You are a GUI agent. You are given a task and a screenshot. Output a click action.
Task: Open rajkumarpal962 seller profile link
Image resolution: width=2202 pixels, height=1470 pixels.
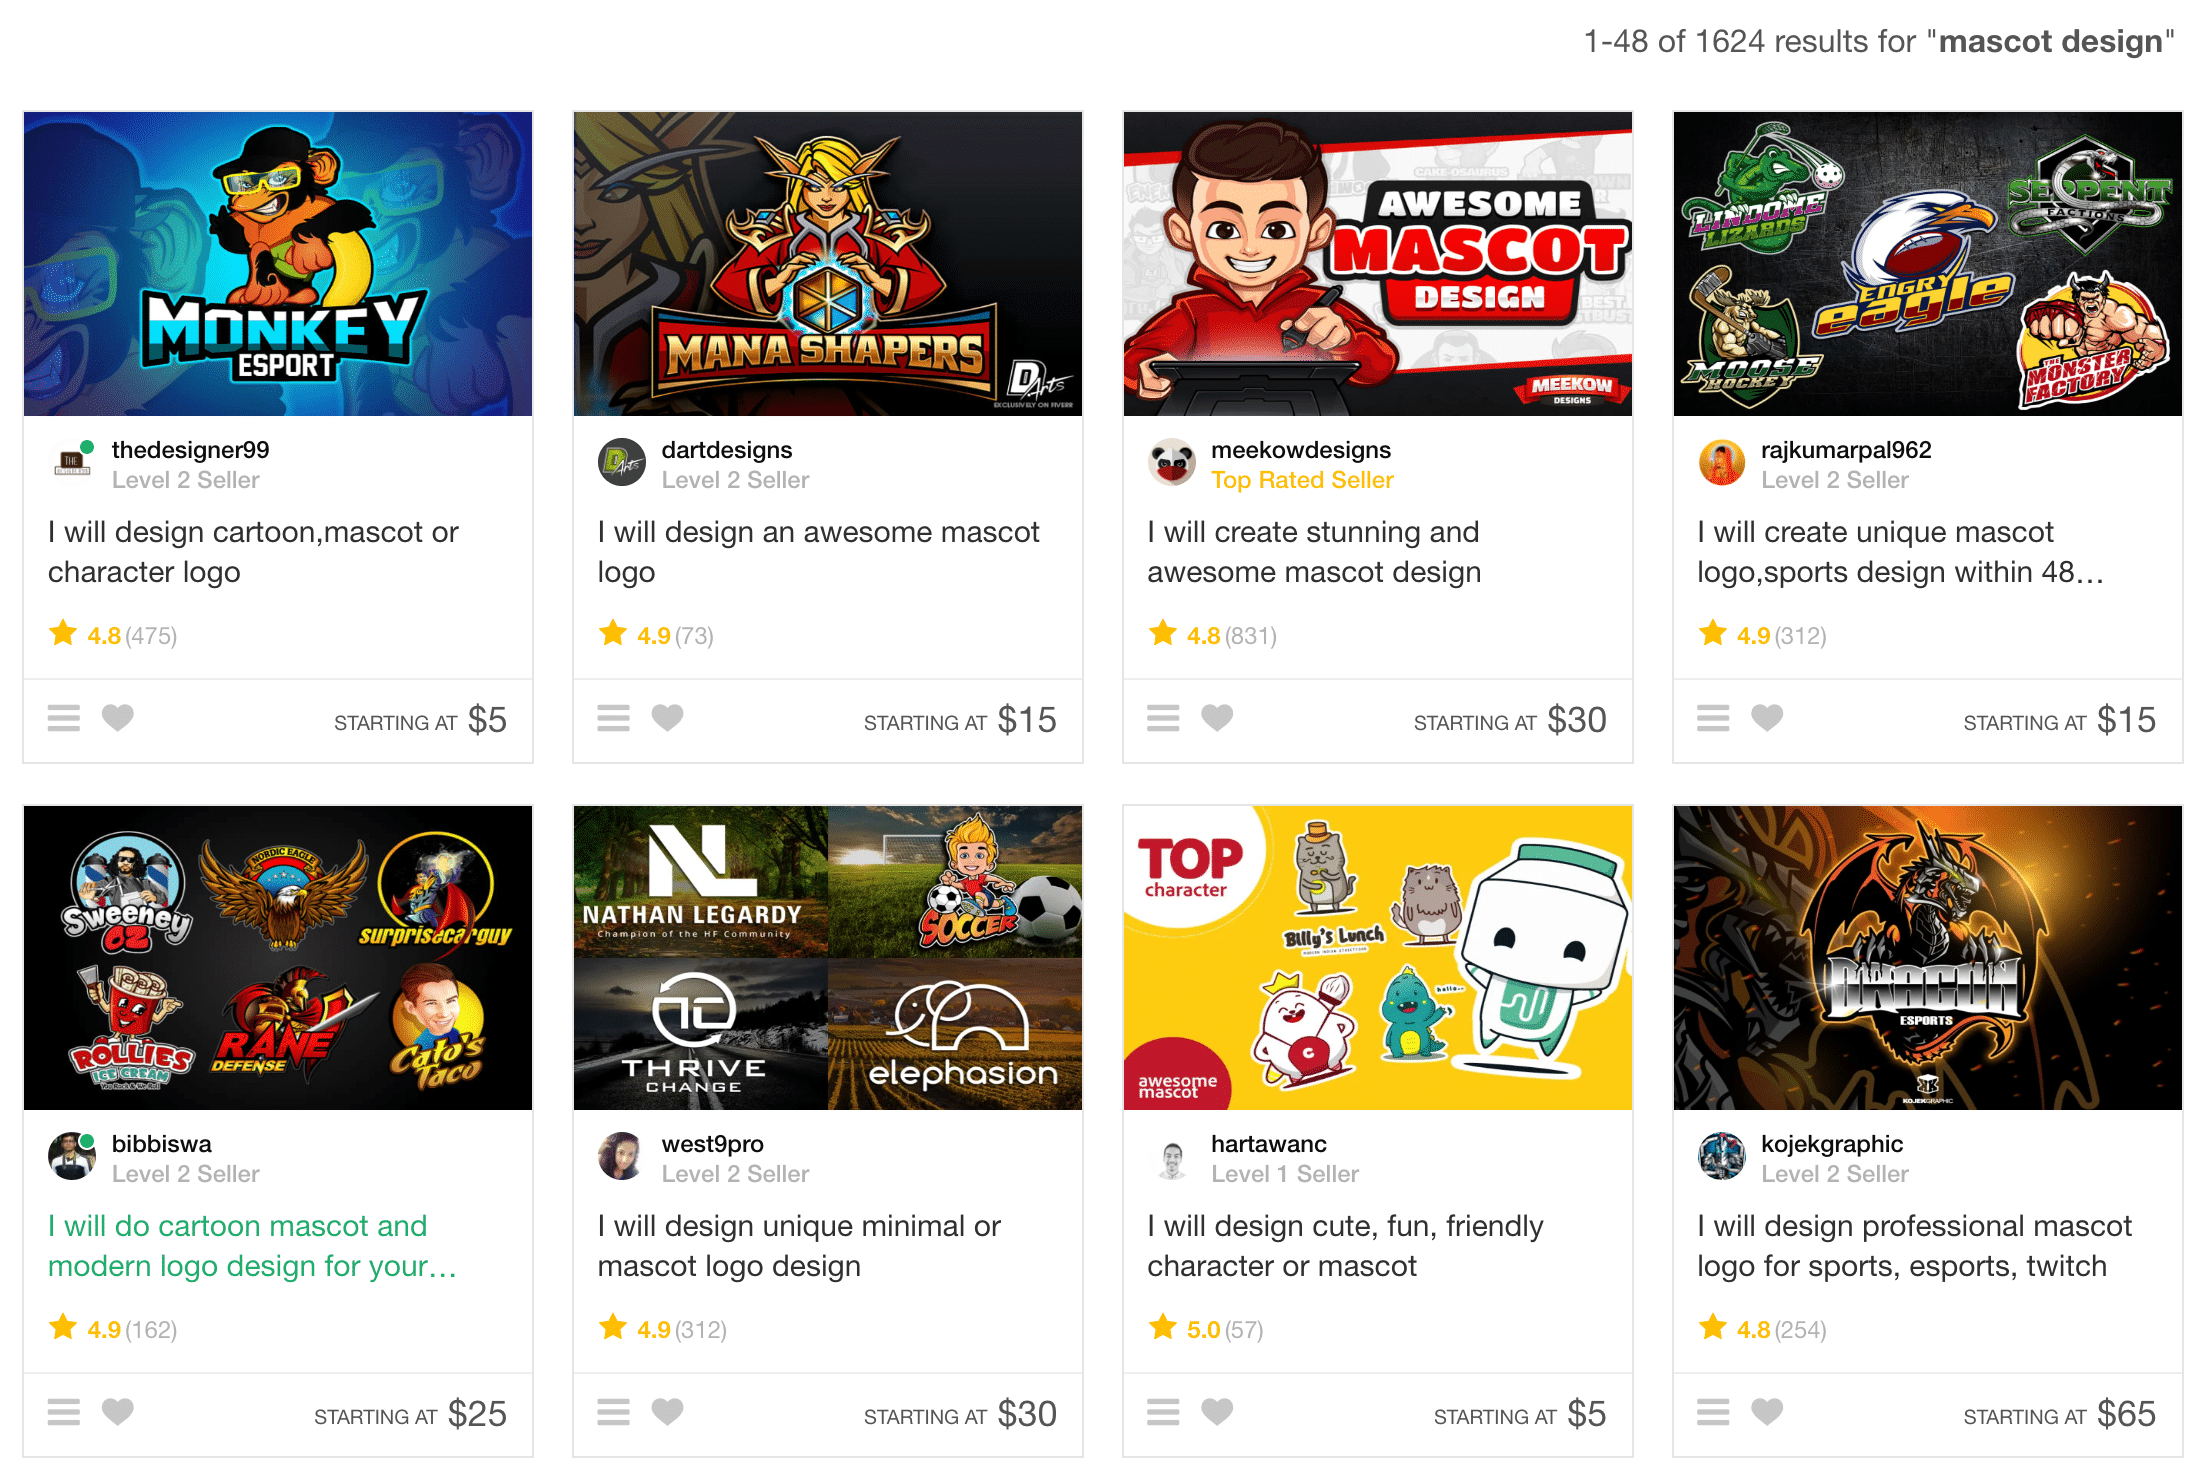pyautogui.click(x=1846, y=450)
